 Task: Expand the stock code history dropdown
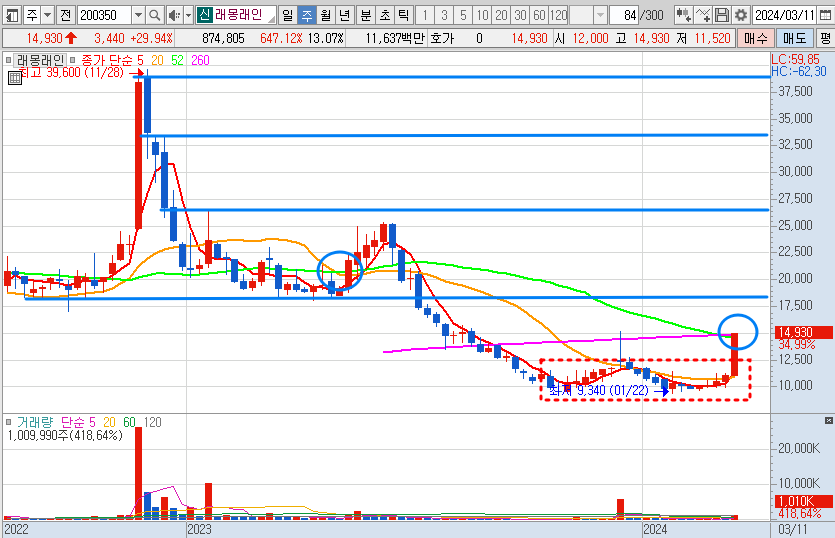point(138,15)
